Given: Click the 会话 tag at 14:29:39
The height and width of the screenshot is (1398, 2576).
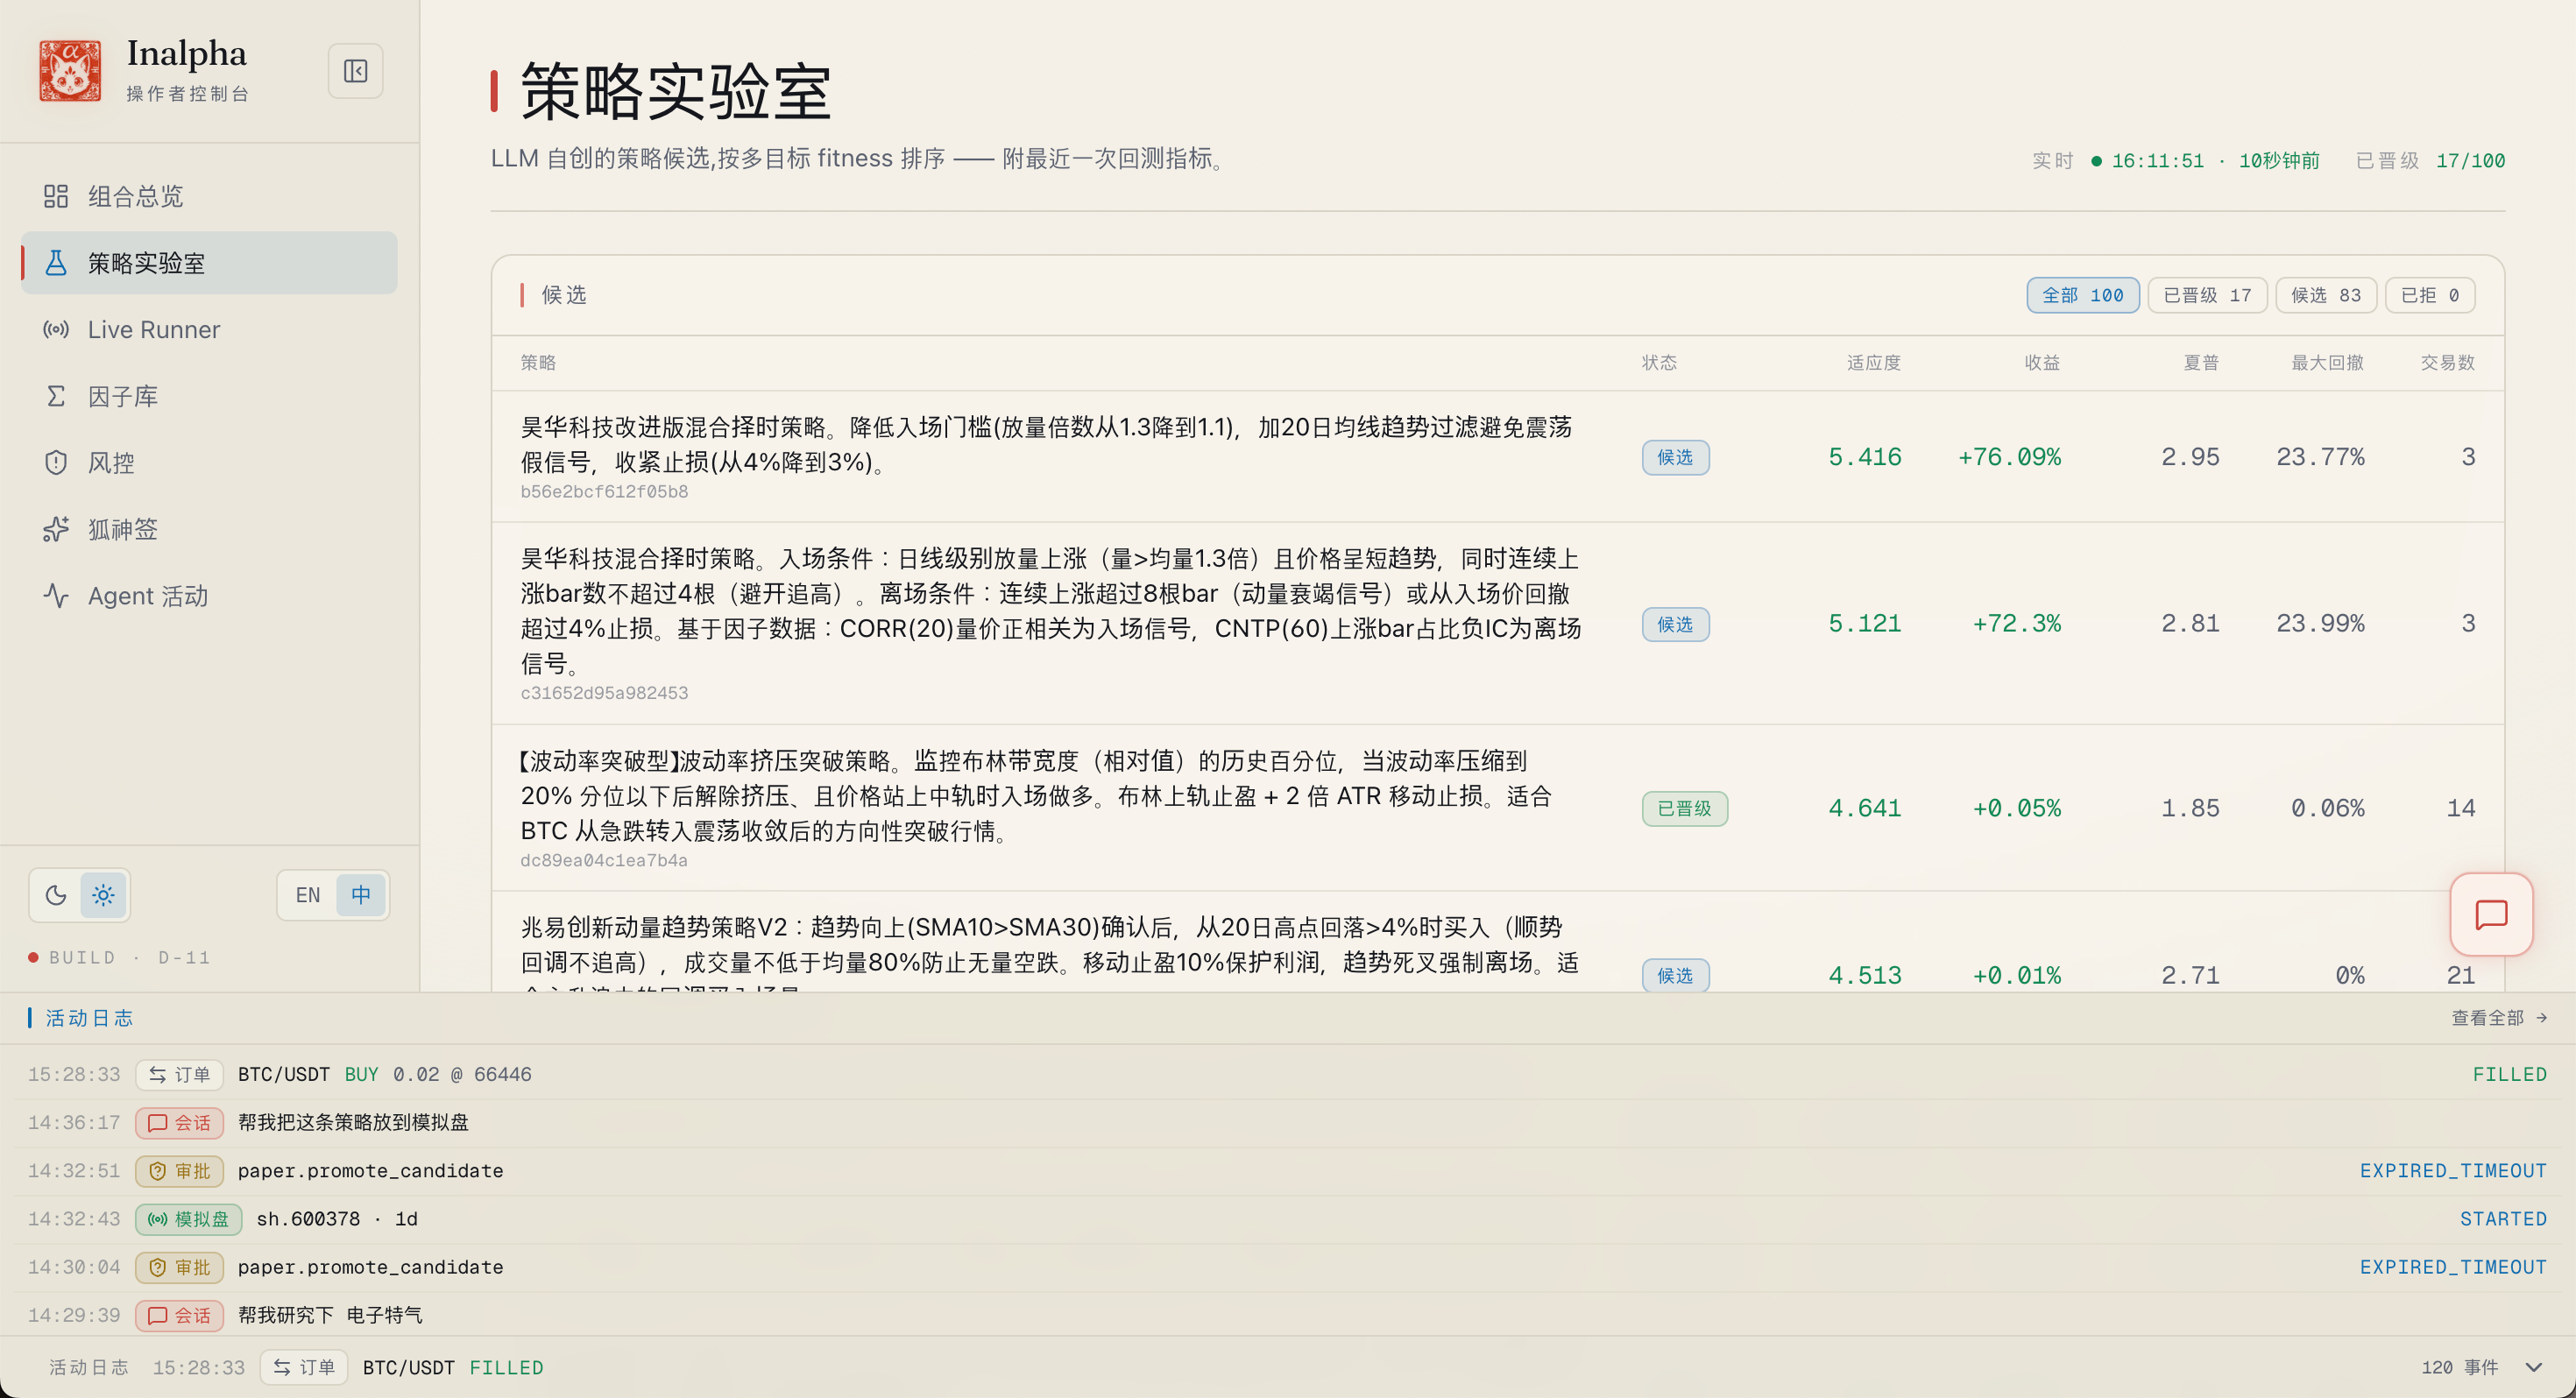Looking at the screenshot, I should pyautogui.click(x=180, y=1315).
